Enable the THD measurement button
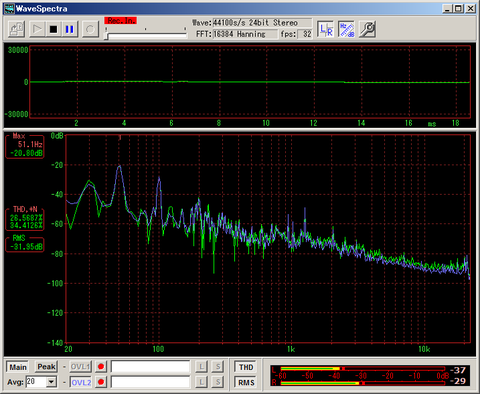This screenshot has width=480, height=394. point(246,367)
